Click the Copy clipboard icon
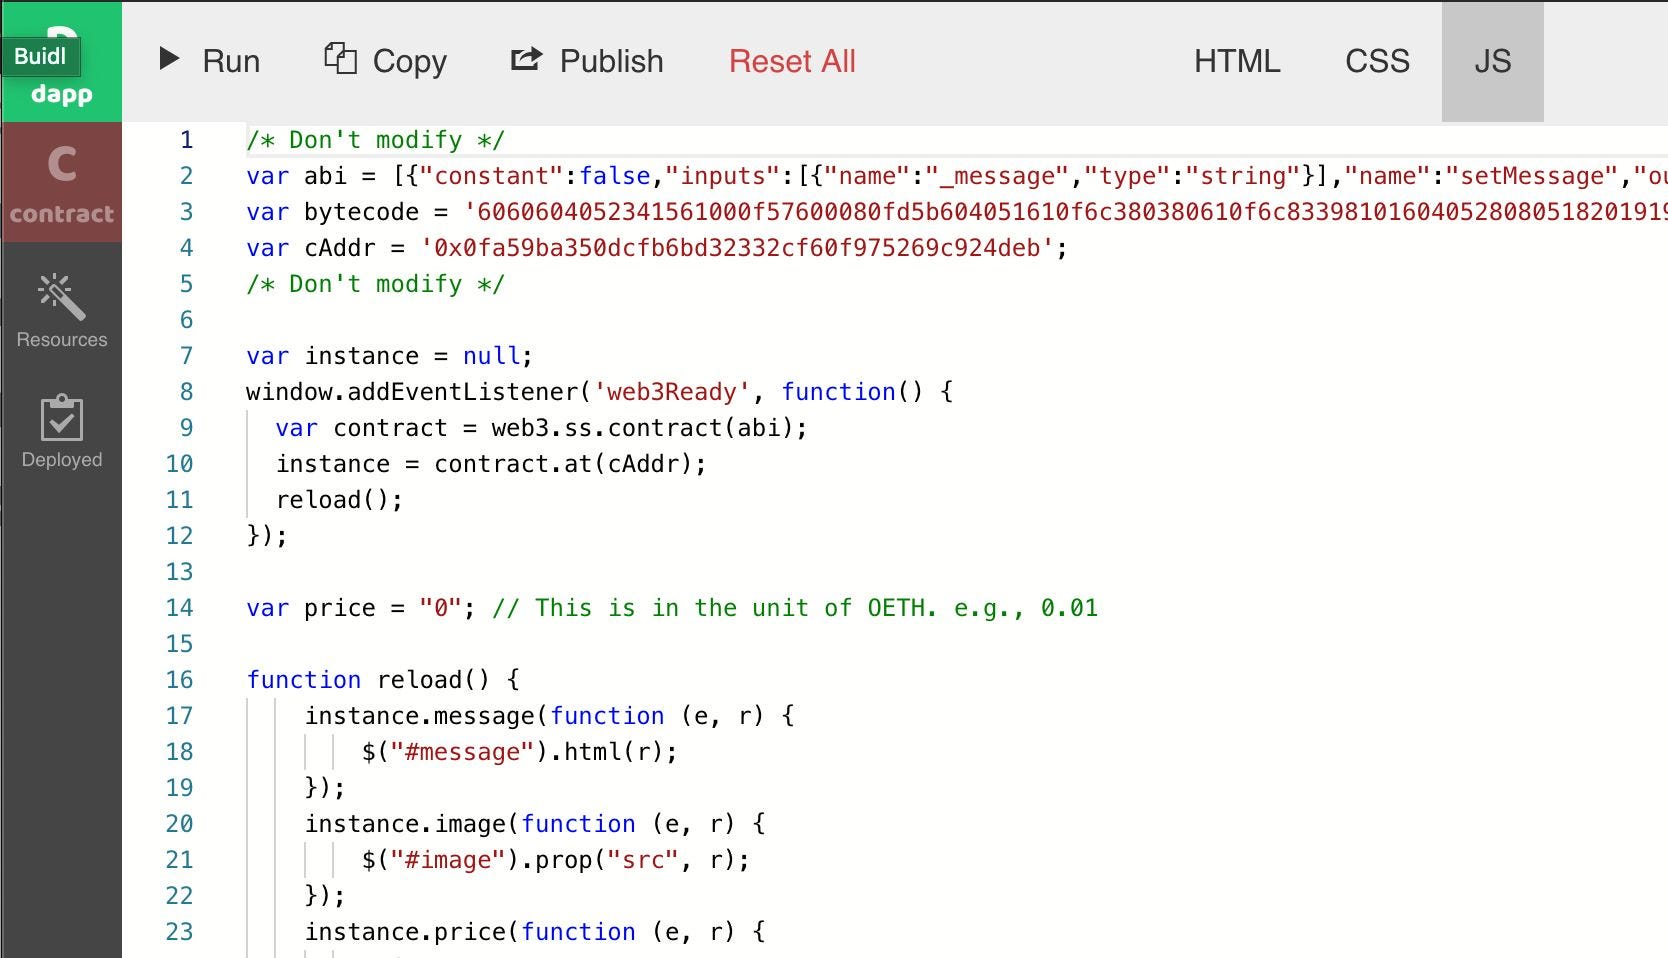This screenshot has height=958, width=1668. (340, 59)
